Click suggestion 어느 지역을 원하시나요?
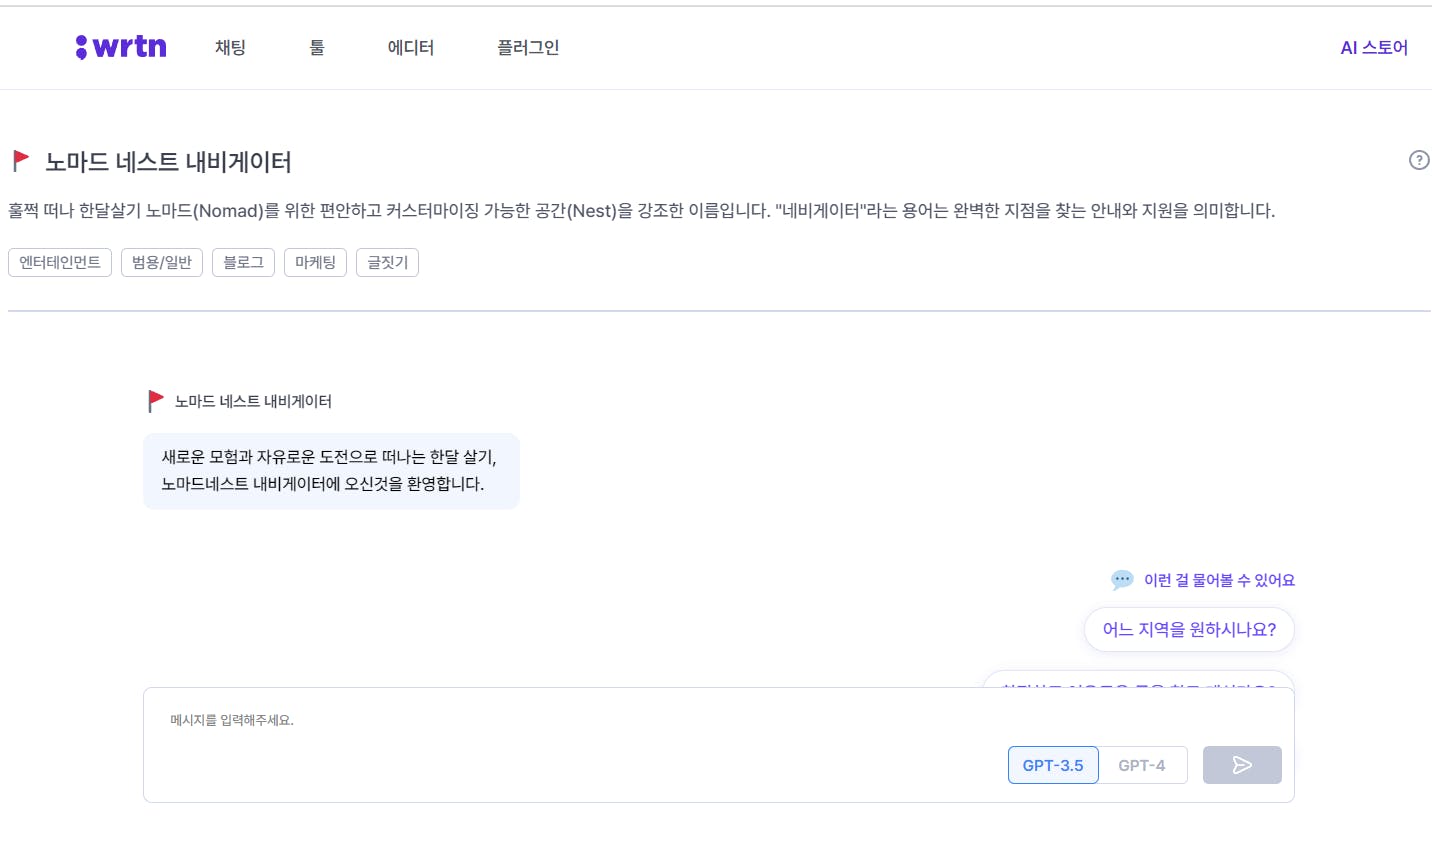The width and height of the screenshot is (1432, 849). pos(1189,629)
